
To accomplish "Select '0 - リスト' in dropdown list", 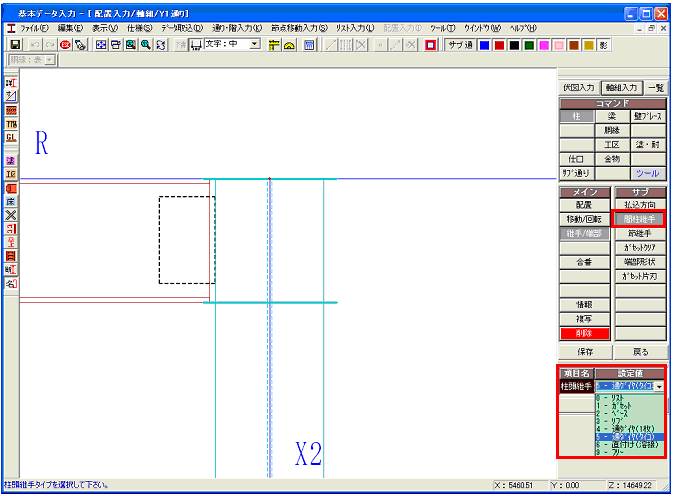I will (x=629, y=398).
